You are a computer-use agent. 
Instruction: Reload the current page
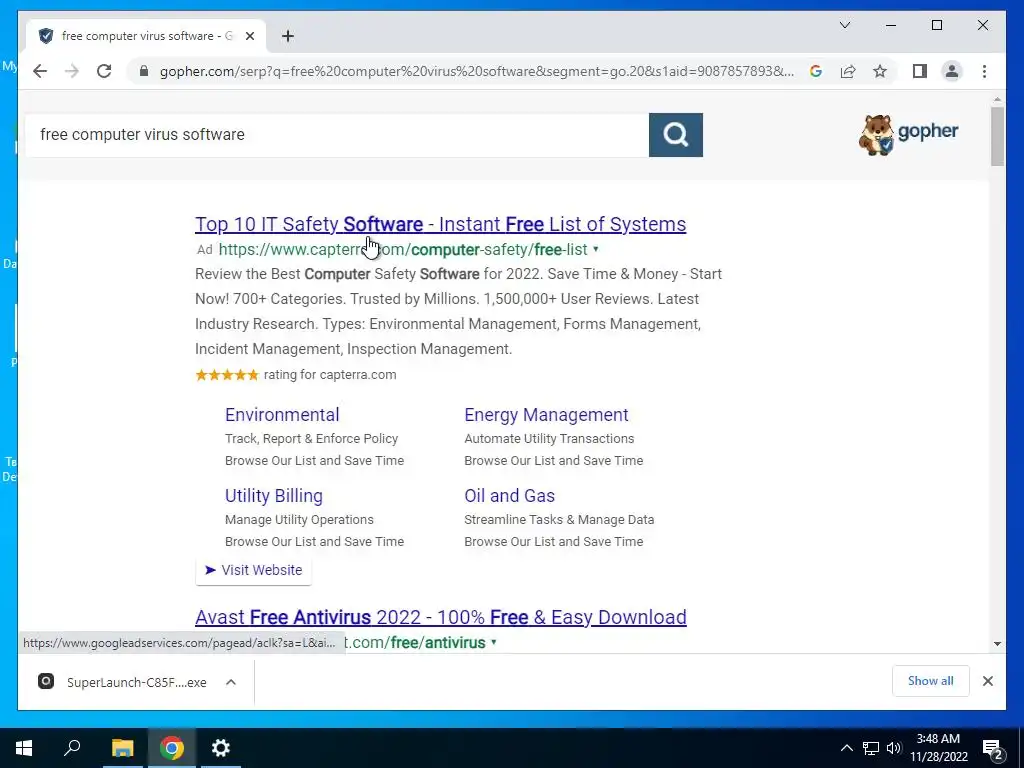coord(104,71)
